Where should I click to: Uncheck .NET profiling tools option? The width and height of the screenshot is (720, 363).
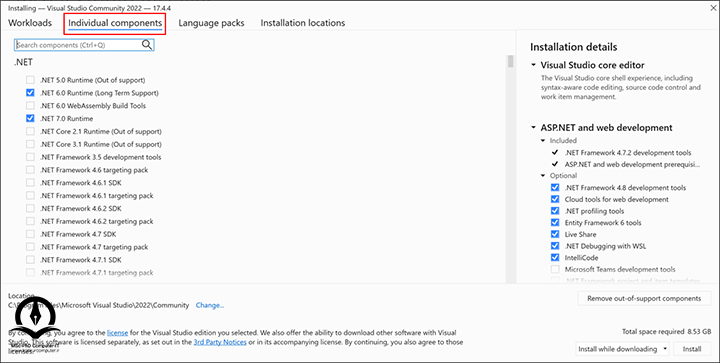click(555, 211)
